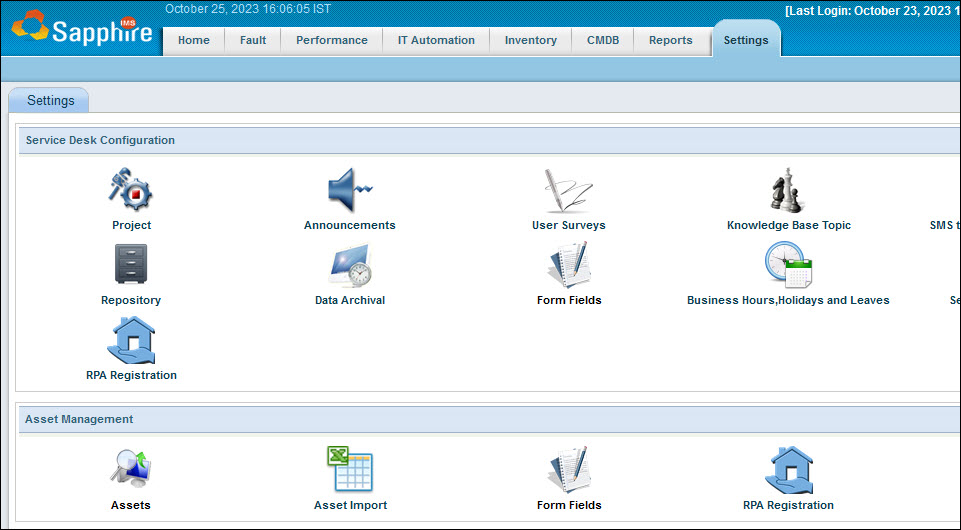Click RPA Registration in Service Desk Configuration
The height and width of the screenshot is (530, 961).
131,341
